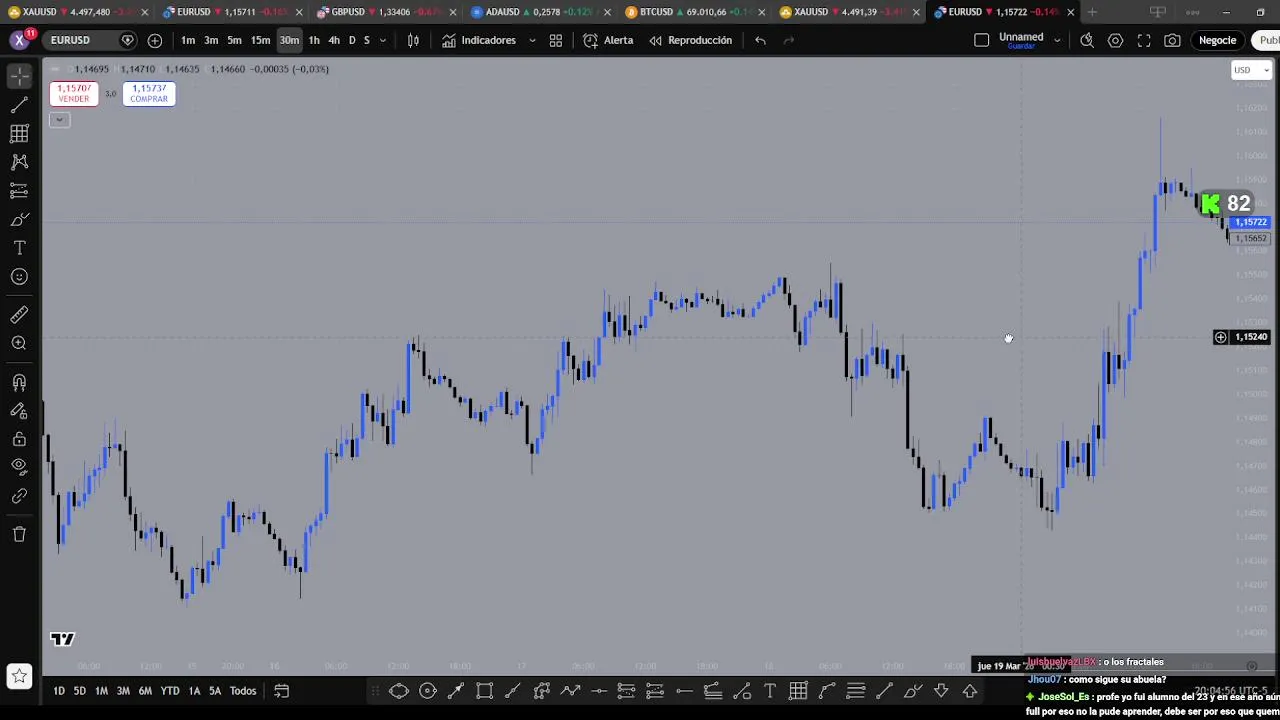1280x720 pixels.
Task: Open the candlestick chart type selector
Action: tap(413, 40)
